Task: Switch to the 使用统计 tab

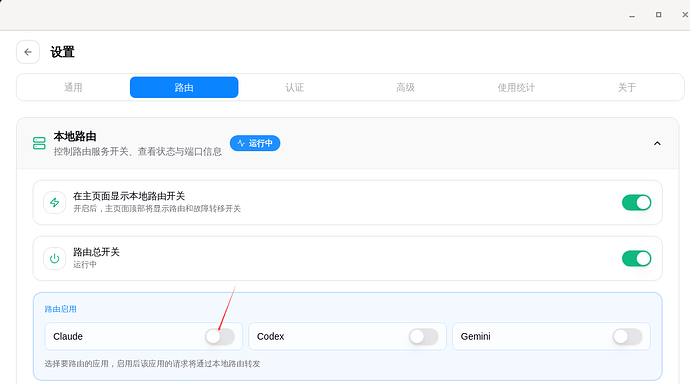Action: click(x=516, y=87)
